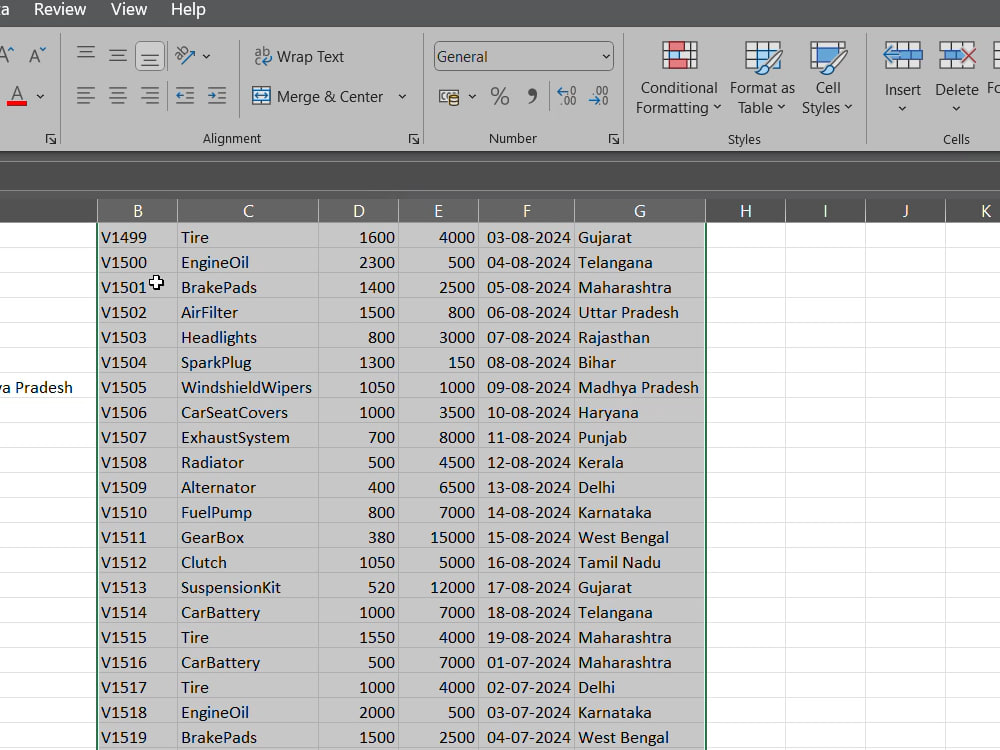The height and width of the screenshot is (750, 1000).
Task: Click the Increase Indent icon
Action: tap(217, 96)
